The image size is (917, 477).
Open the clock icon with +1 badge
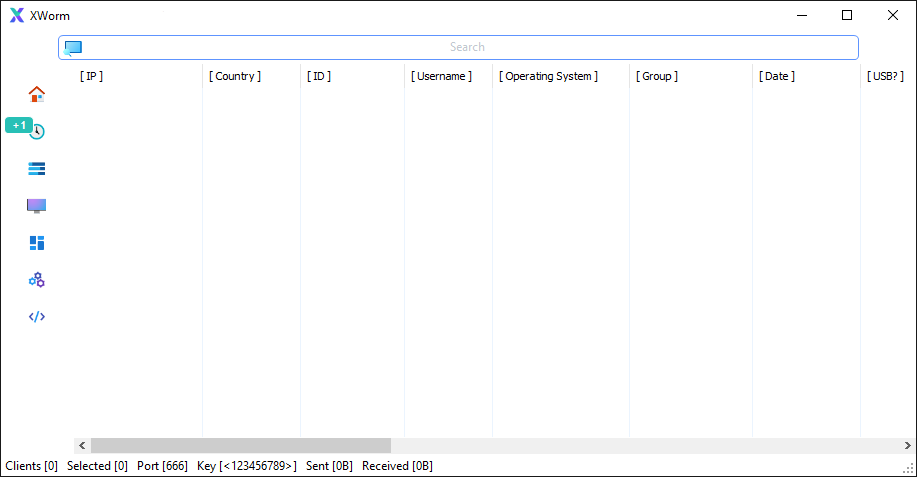38,131
